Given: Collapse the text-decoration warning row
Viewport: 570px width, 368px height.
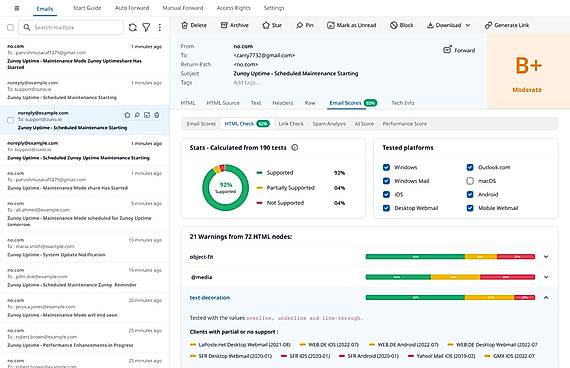Looking at the screenshot, I should [546, 297].
